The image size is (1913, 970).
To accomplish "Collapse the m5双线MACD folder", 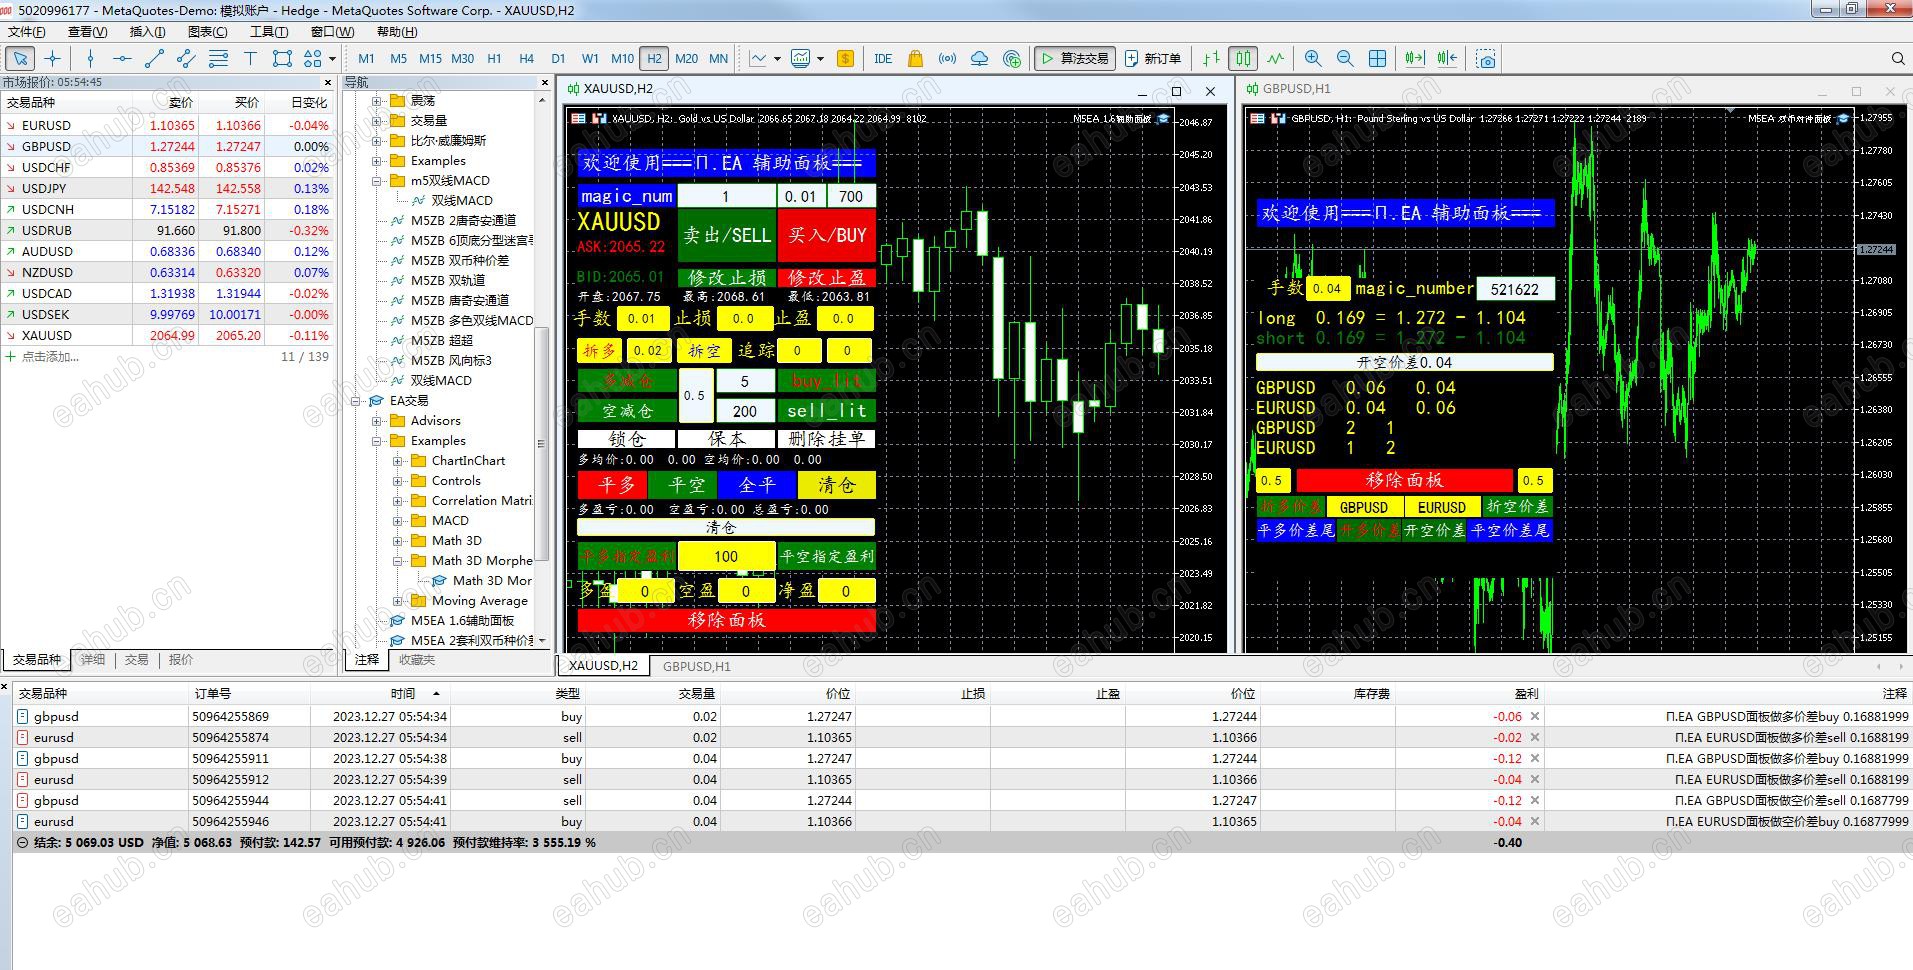I will click(377, 181).
